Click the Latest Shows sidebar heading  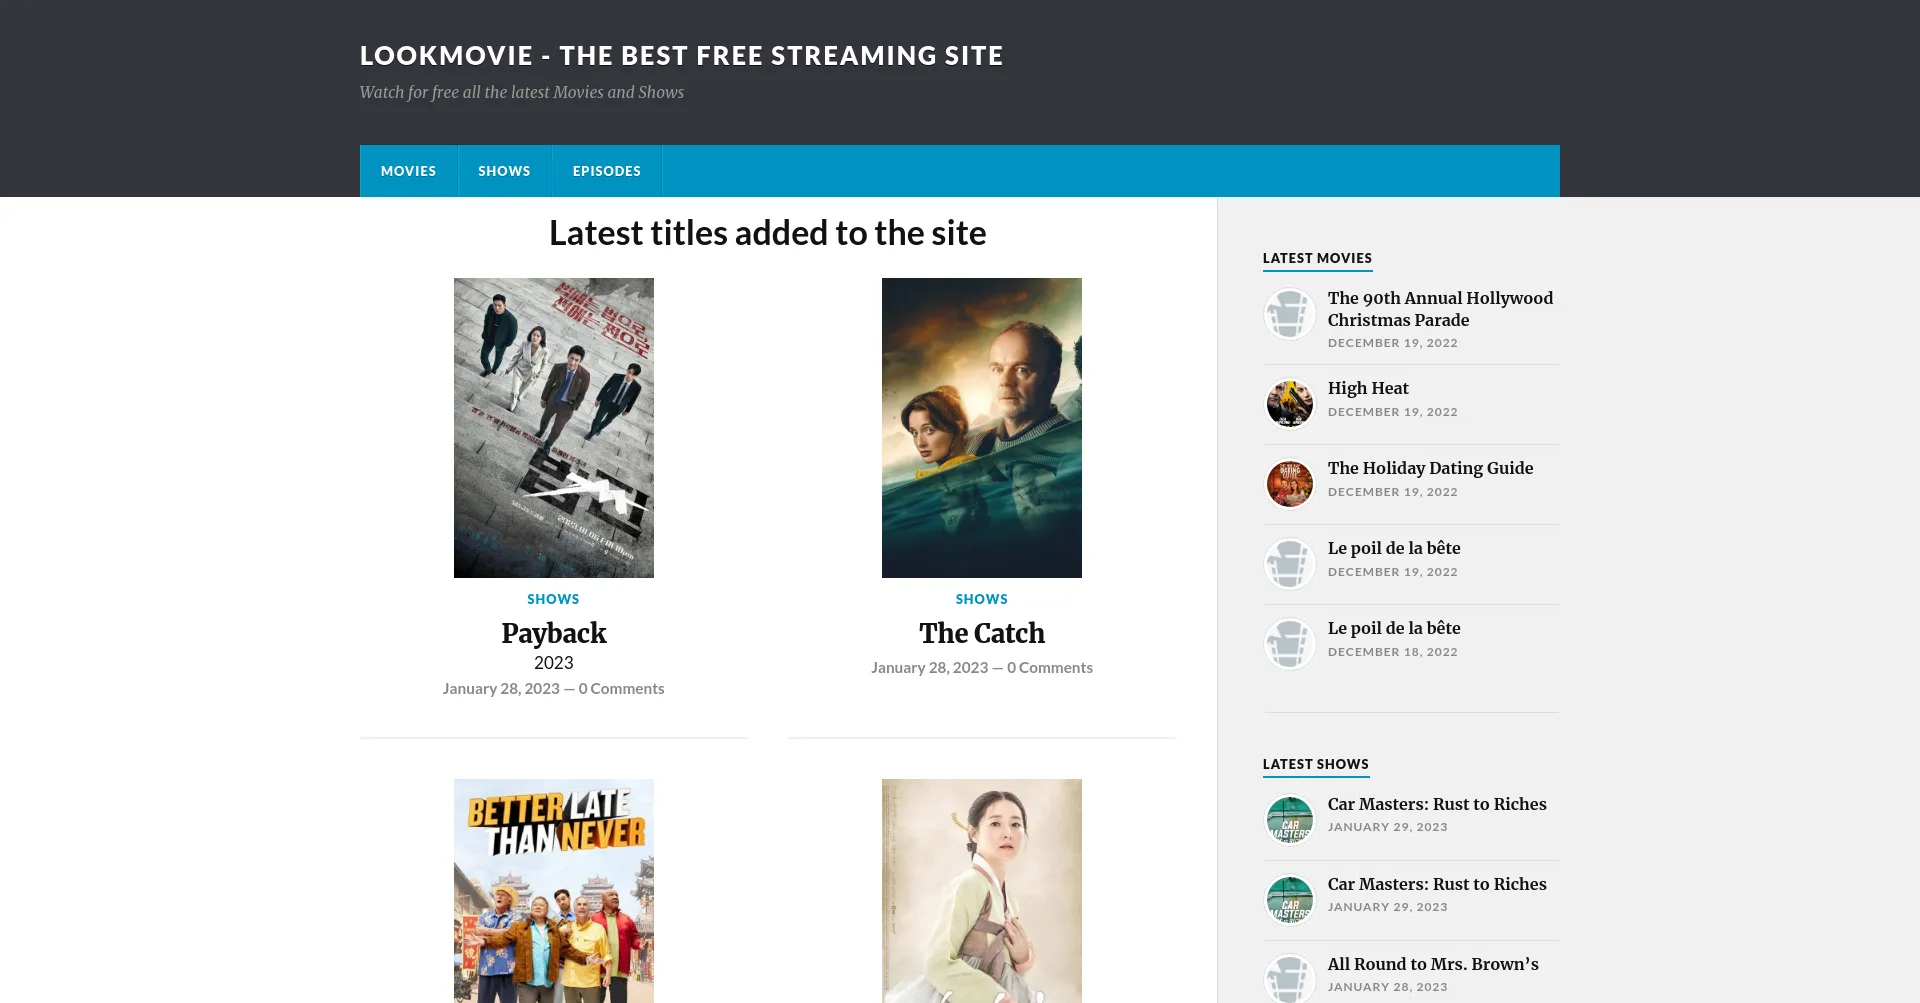pyautogui.click(x=1315, y=764)
